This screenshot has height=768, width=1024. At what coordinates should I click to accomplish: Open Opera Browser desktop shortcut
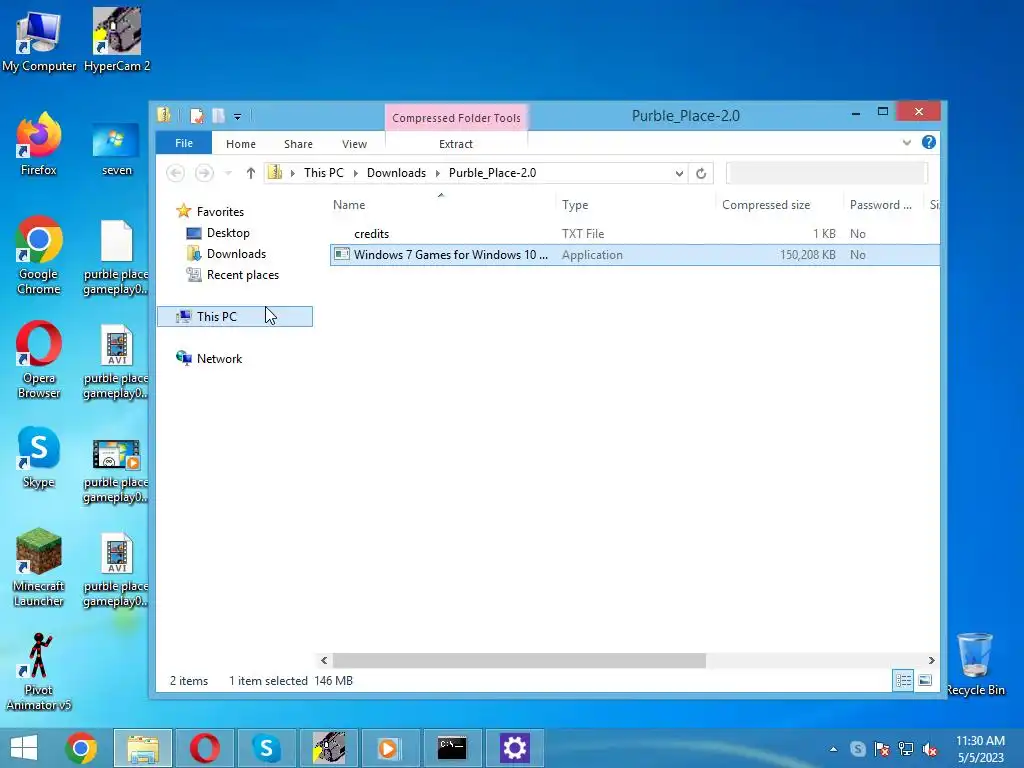pos(39,360)
